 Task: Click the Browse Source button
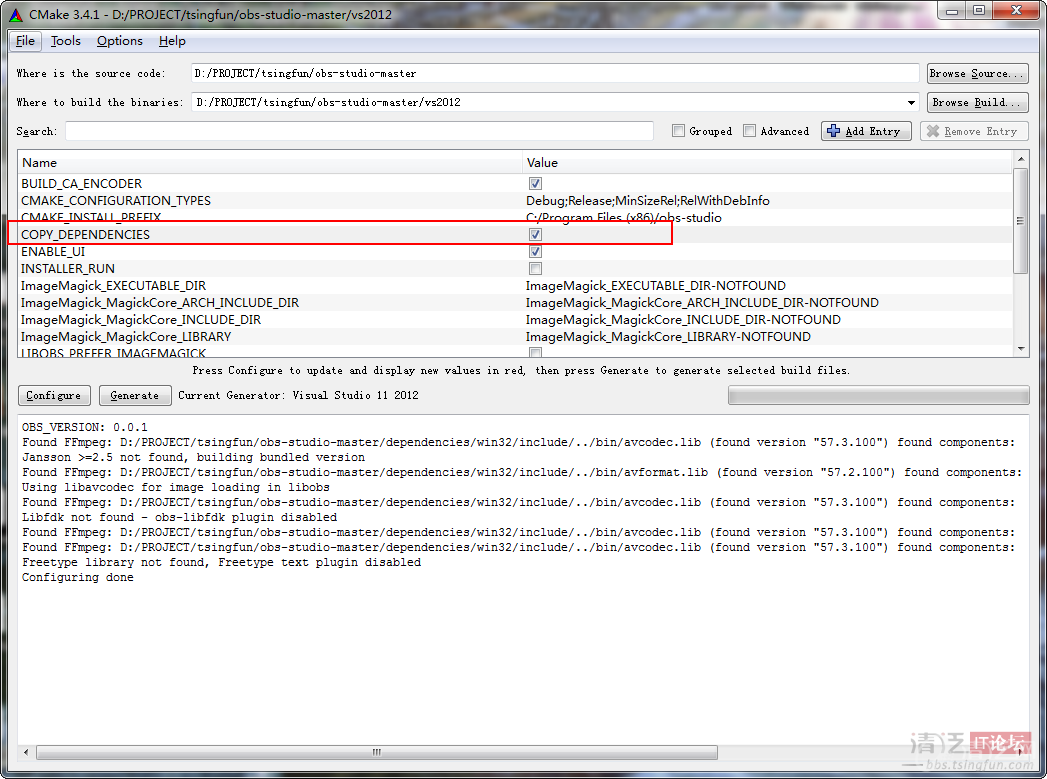pyautogui.click(x=977, y=73)
